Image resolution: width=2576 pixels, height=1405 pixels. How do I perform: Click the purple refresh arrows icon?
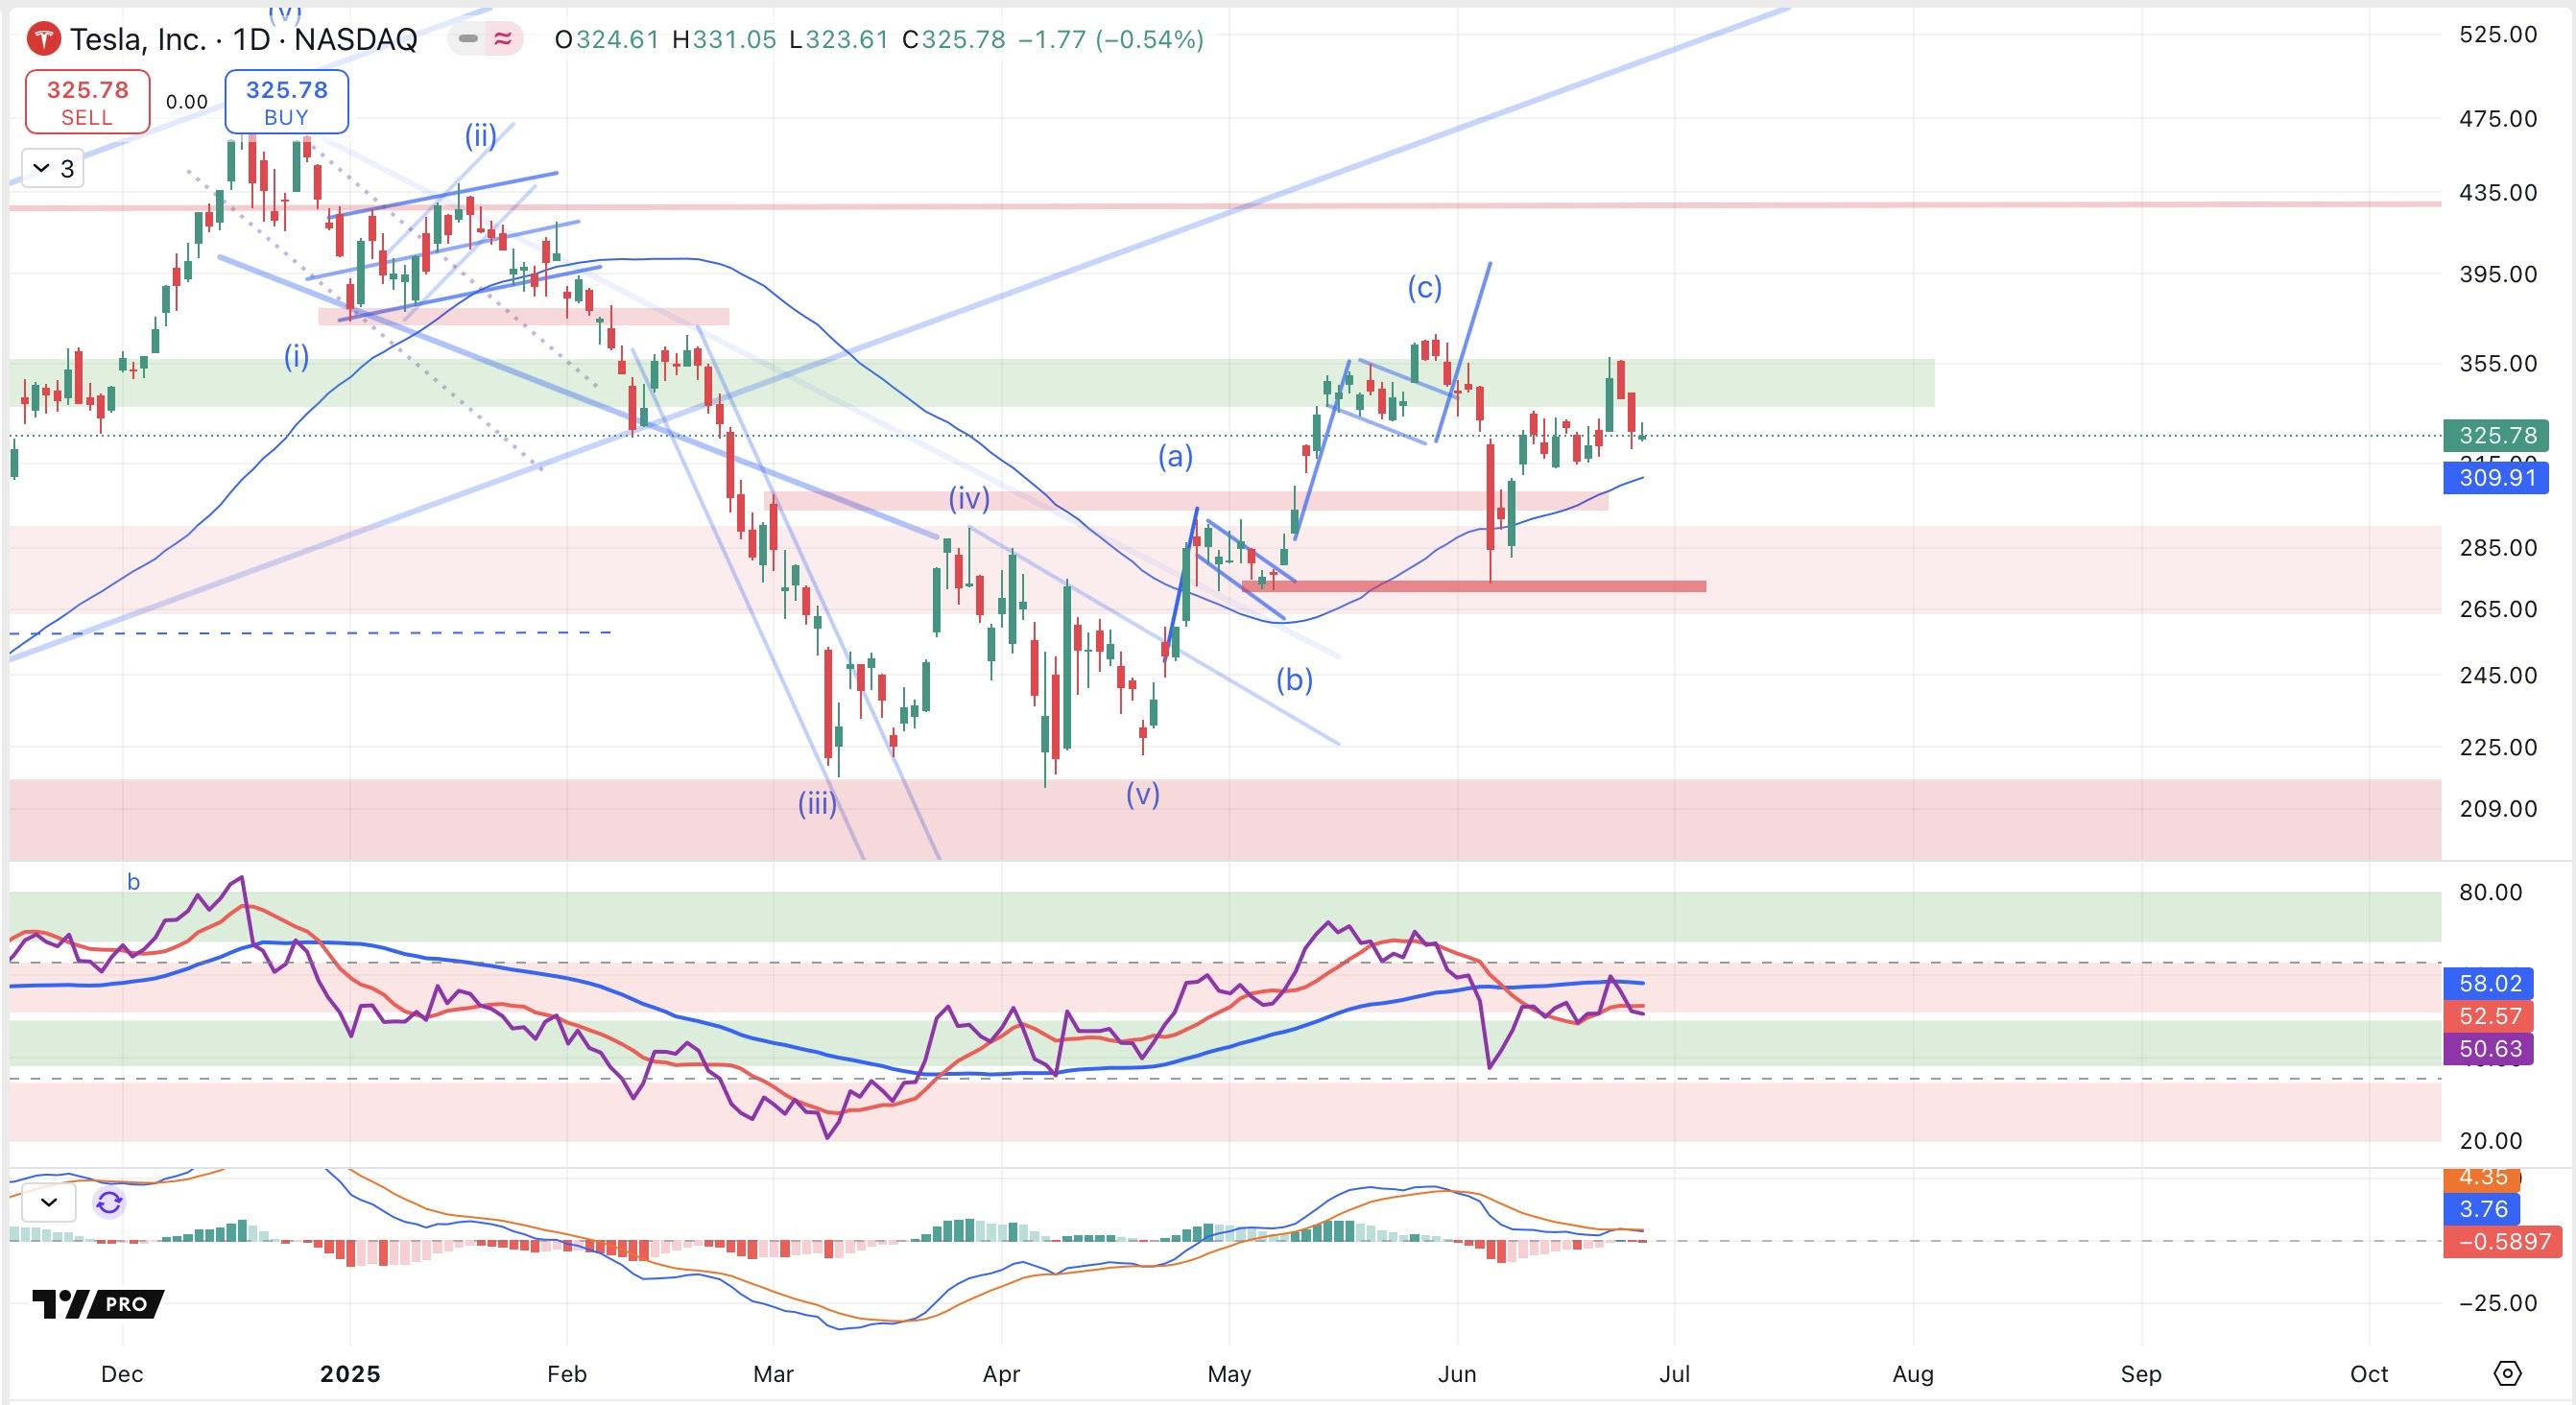click(x=109, y=1202)
